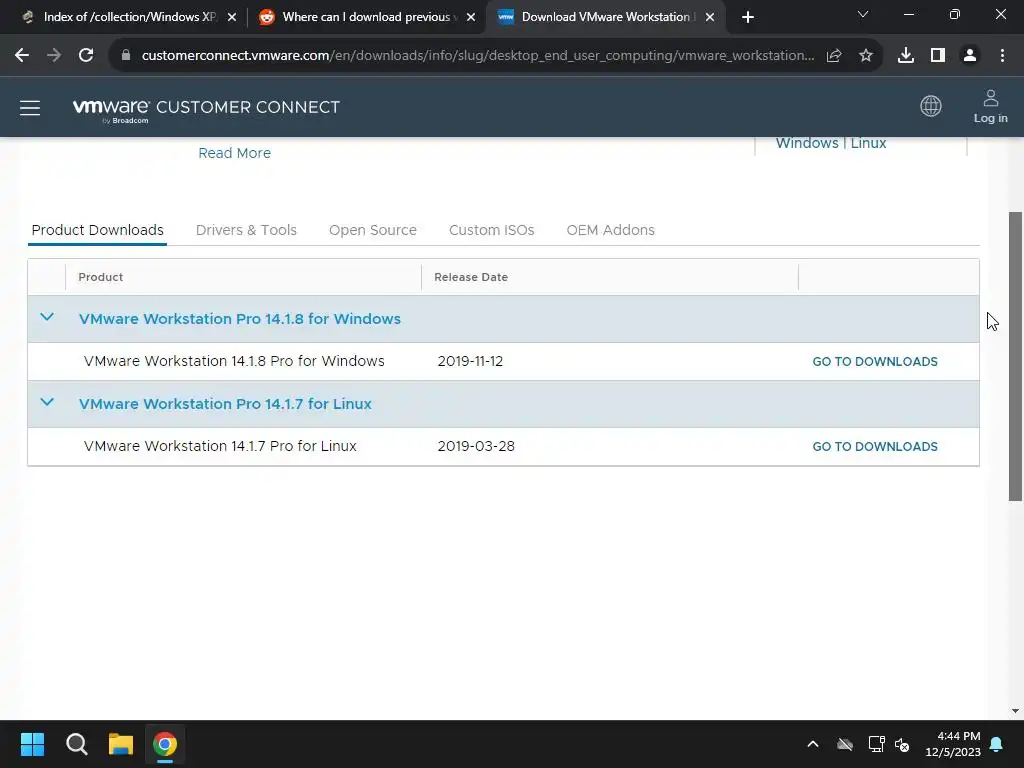Open Chrome three-dot menu
Viewport: 1024px width, 768px height.
[x=1002, y=56]
